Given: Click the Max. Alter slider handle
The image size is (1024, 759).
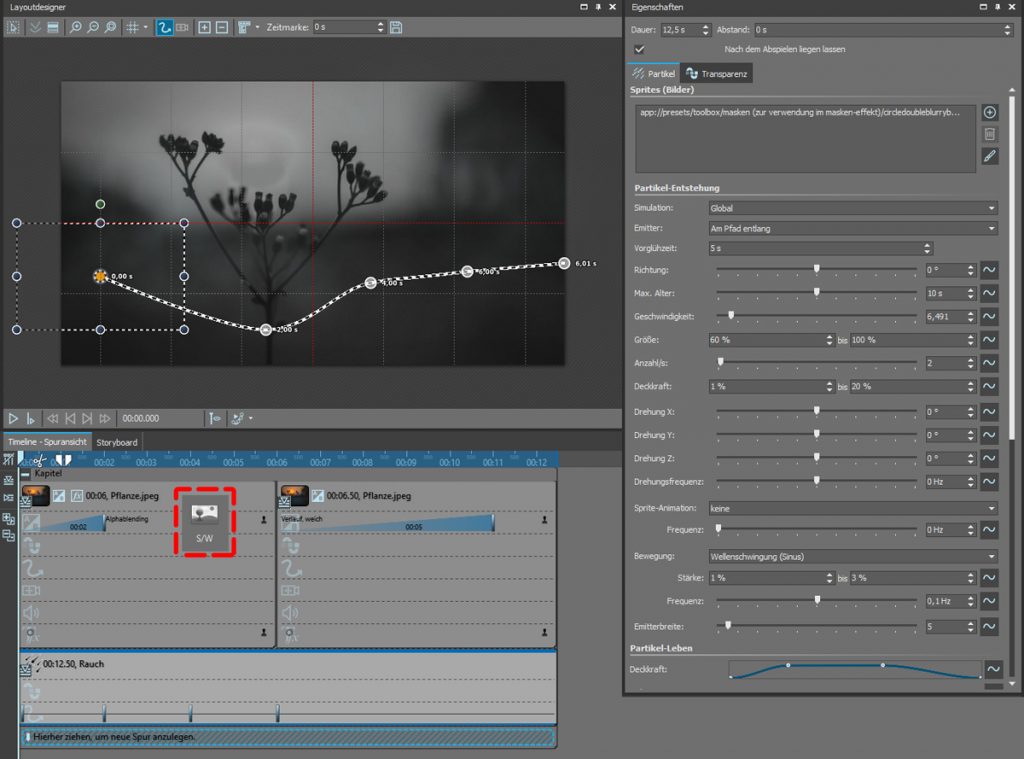Looking at the screenshot, I should click(817, 293).
